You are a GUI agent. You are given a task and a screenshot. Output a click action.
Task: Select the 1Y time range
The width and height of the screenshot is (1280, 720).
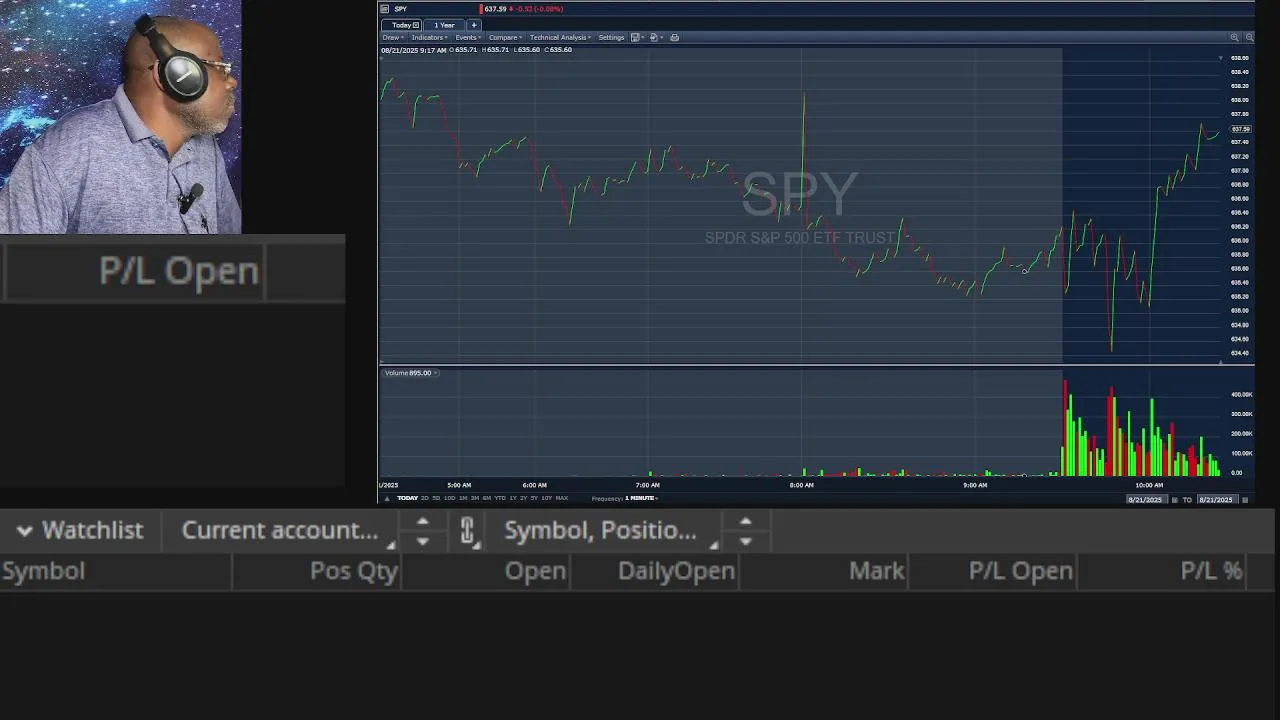pyautogui.click(x=513, y=498)
